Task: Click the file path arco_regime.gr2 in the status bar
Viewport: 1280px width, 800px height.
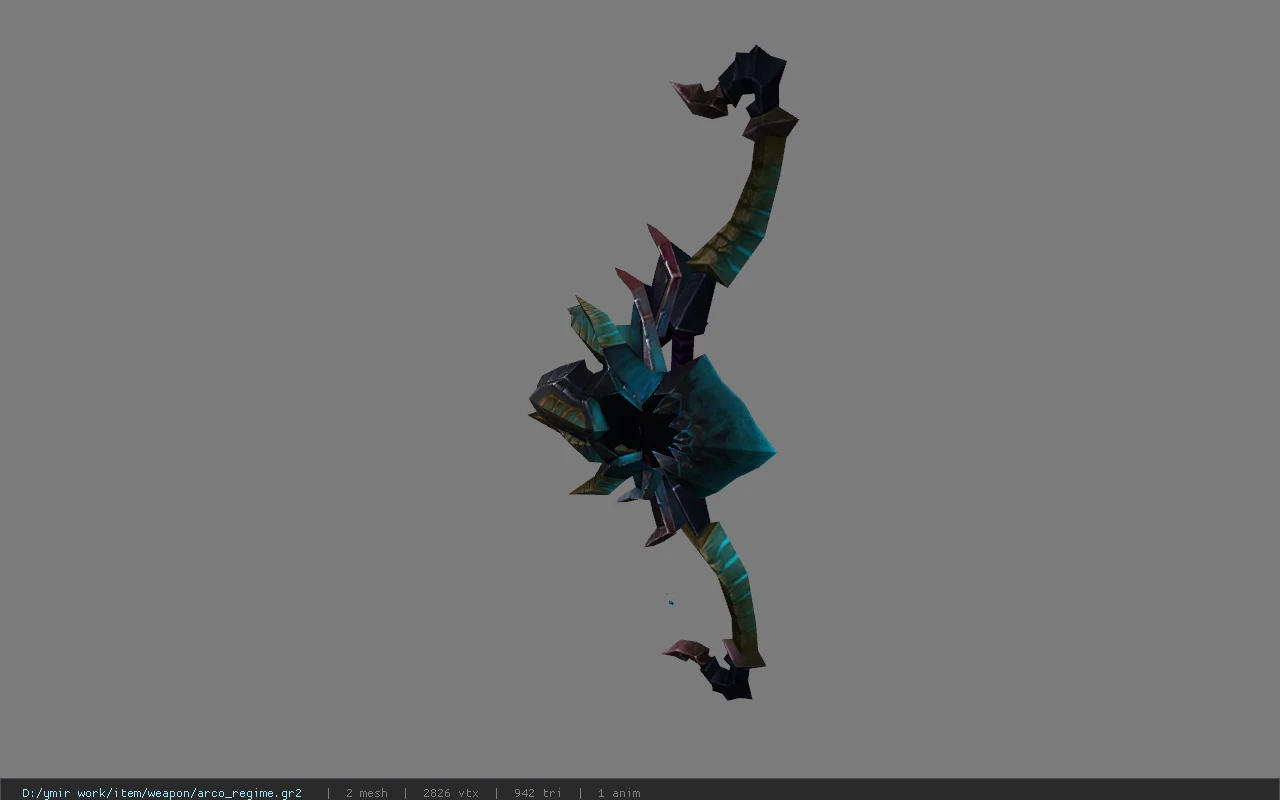Action: pyautogui.click(x=162, y=793)
